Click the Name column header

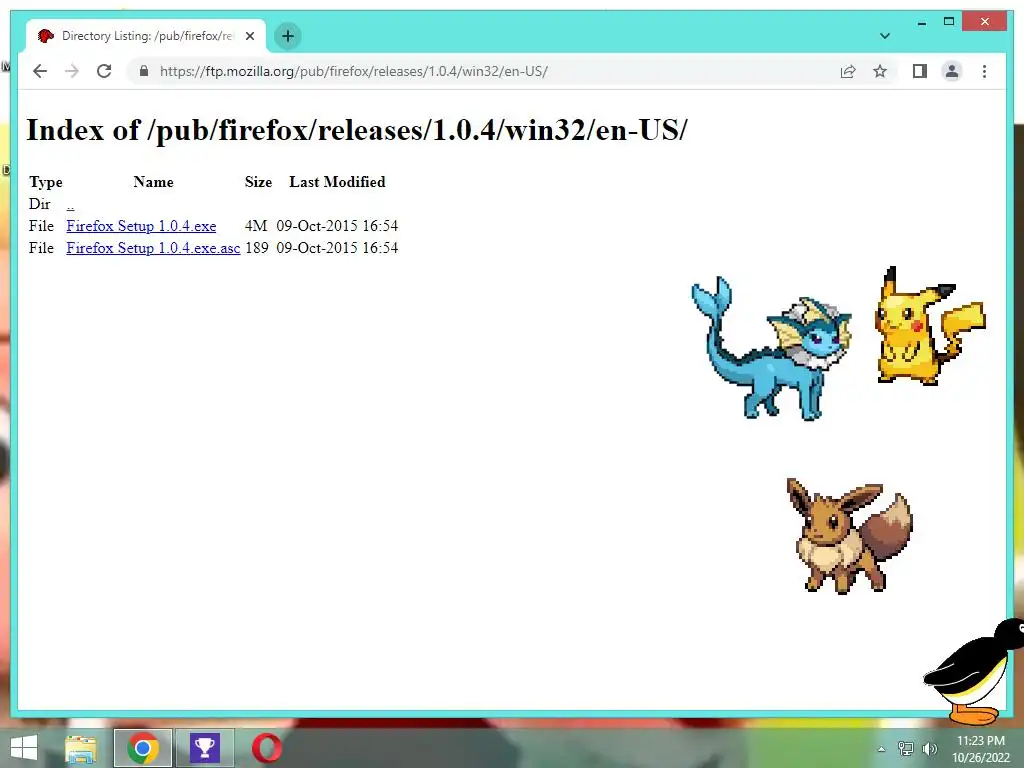pos(153,182)
